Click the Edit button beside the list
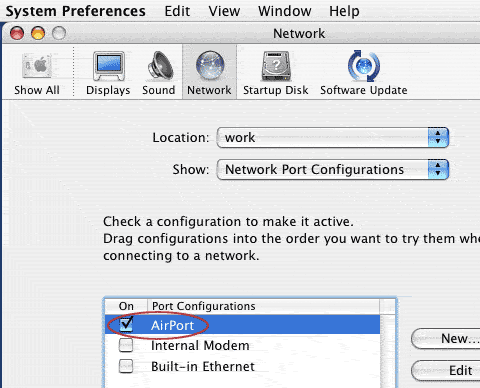Screen dimensions: 480x388 coord(446,370)
